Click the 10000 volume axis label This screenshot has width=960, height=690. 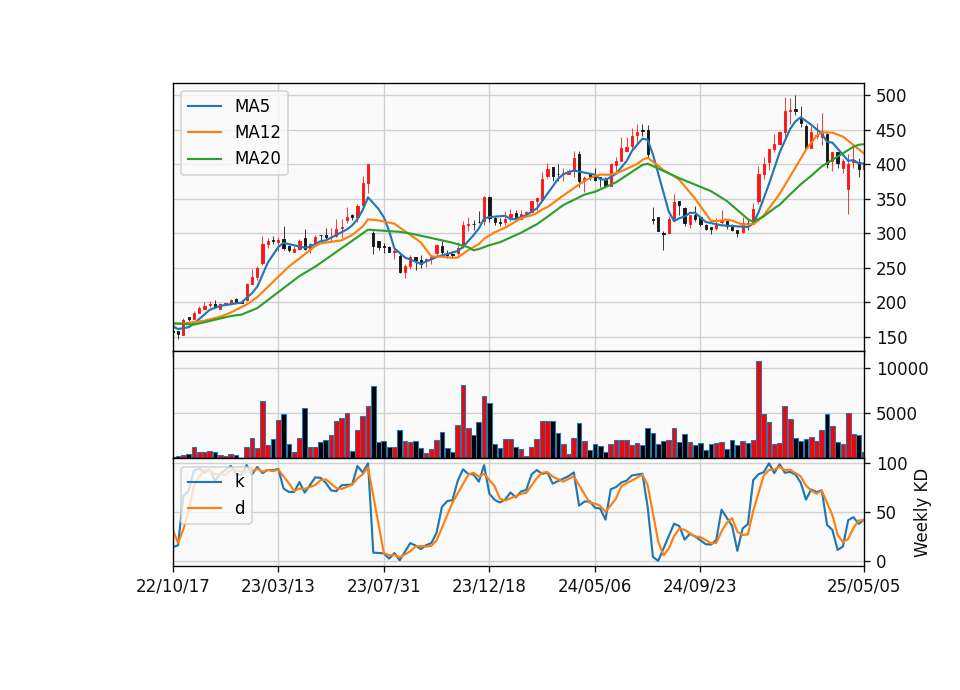point(902,369)
